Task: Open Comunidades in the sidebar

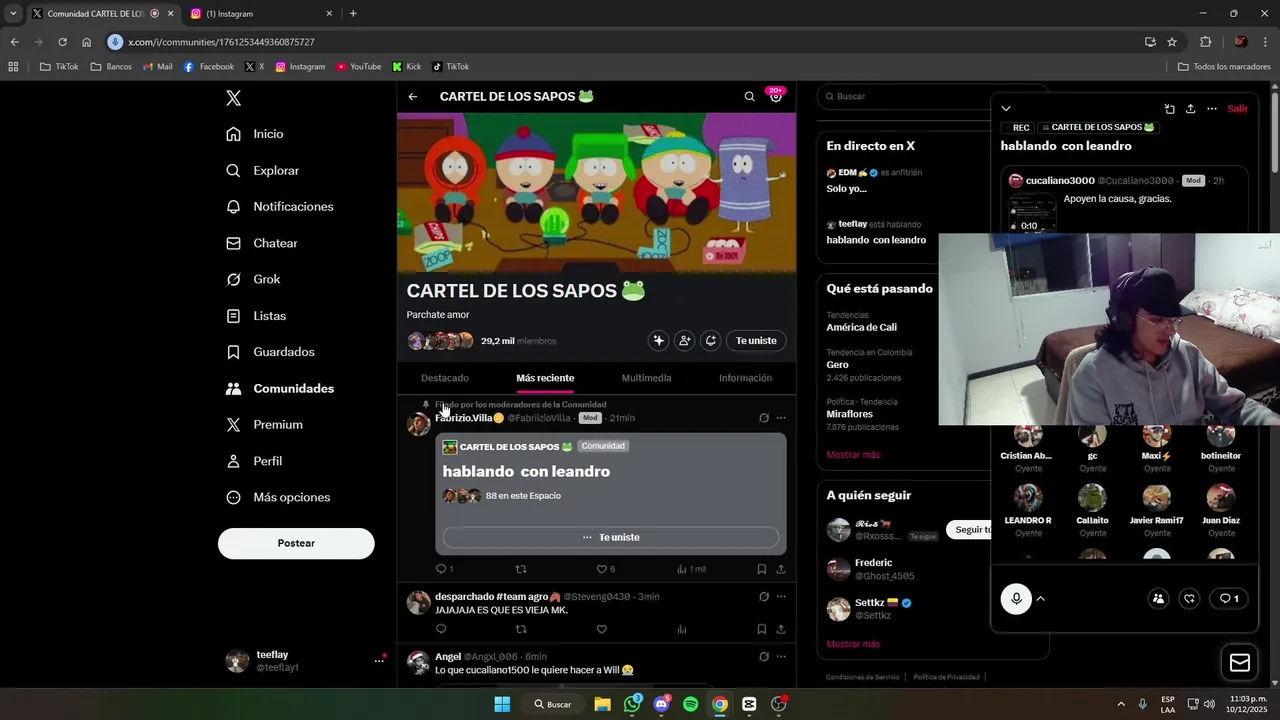Action: 280,389
